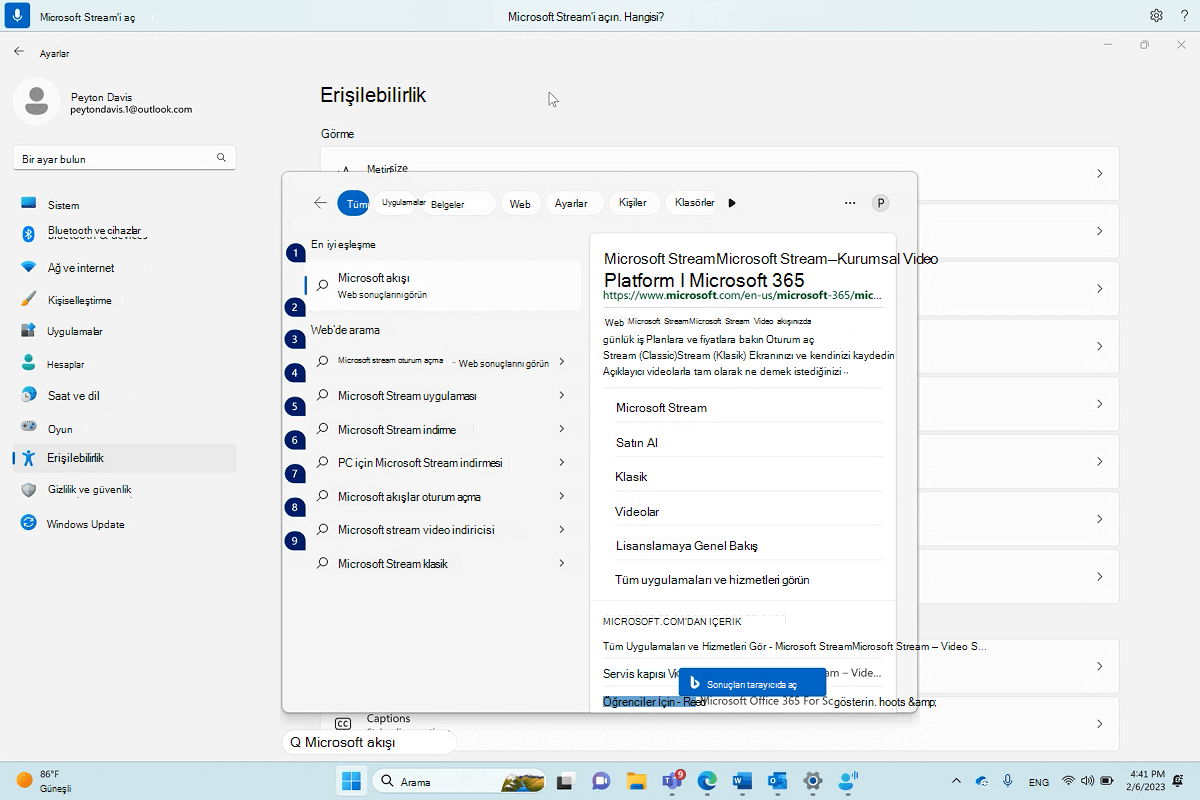Click the weather widget Güneşli
Image resolution: width=1200 pixels, height=800 pixels.
click(x=45, y=780)
